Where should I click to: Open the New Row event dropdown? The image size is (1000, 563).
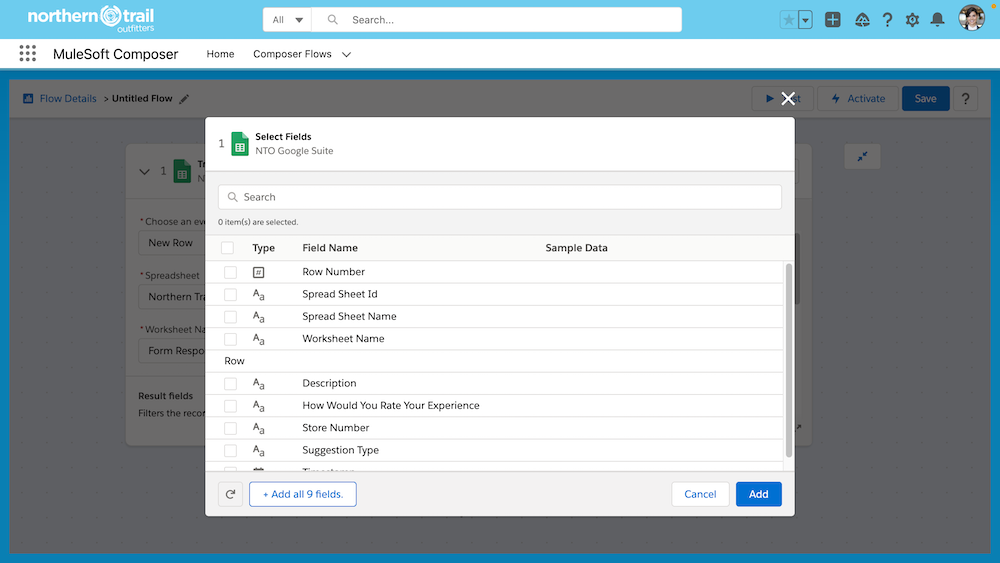[172, 243]
